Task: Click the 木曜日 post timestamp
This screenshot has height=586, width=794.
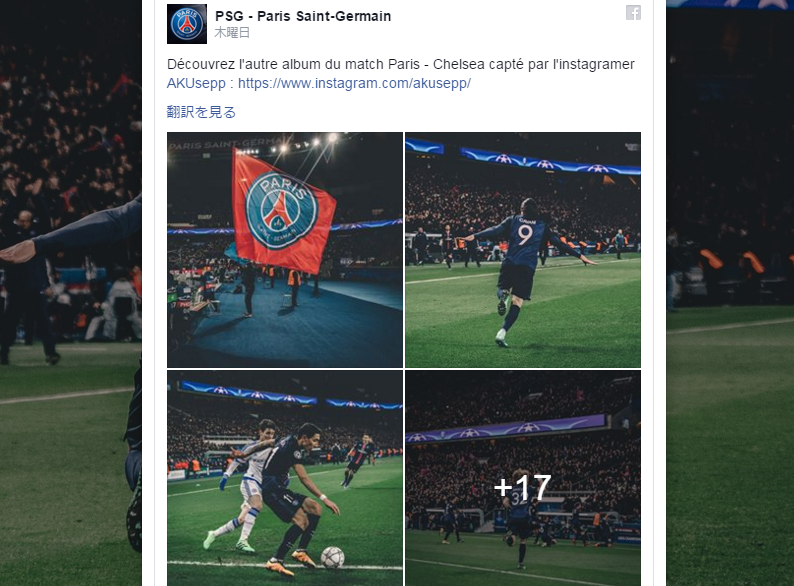Action: 232,33
